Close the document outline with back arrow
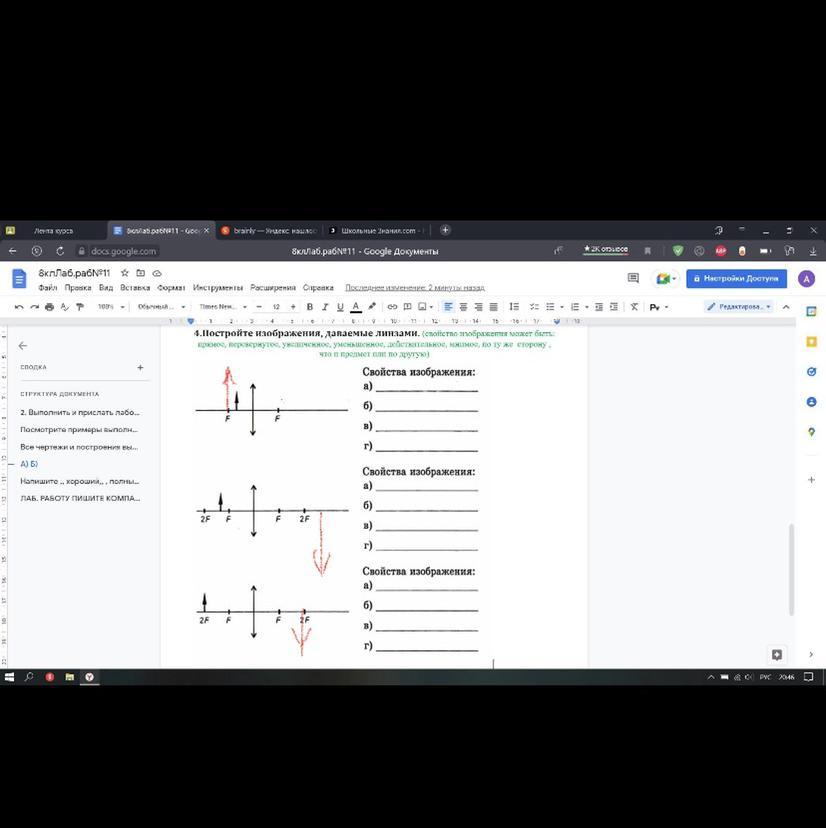Screen dimensions: 826x828 coord(23,345)
